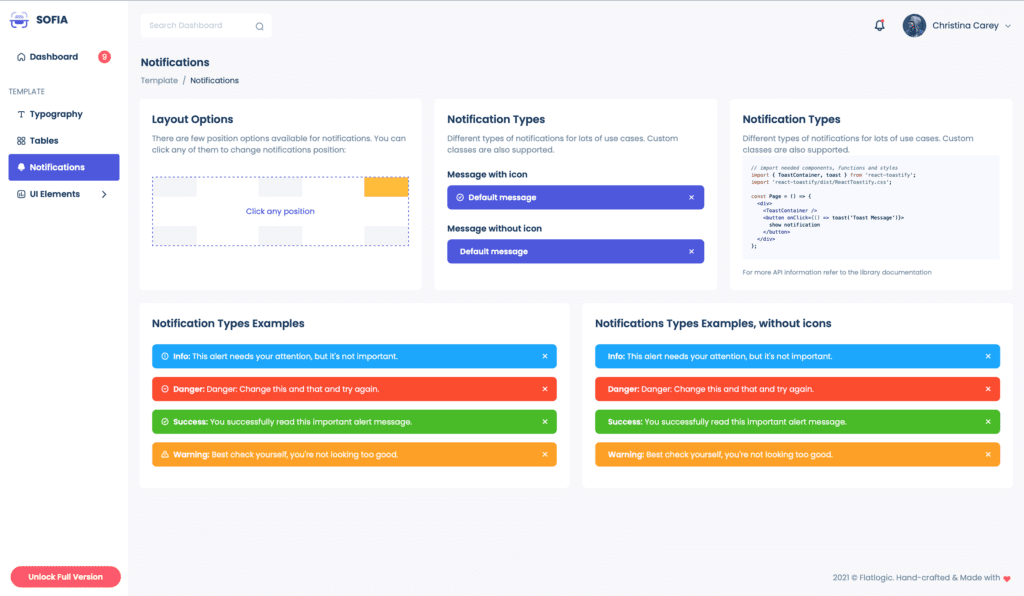Open the Typography sidebar item

pyautogui.click(x=63, y=114)
